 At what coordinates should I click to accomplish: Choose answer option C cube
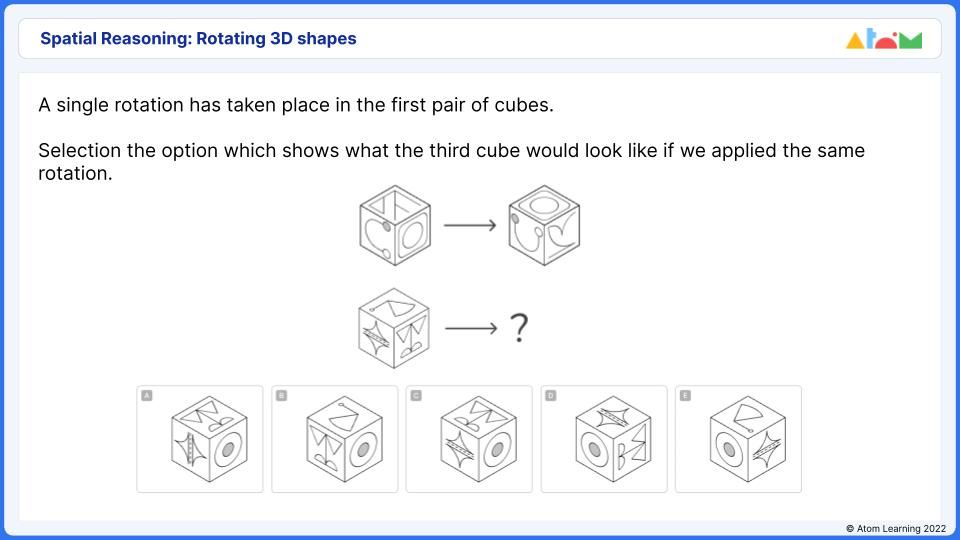pyautogui.click(x=478, y=439)
